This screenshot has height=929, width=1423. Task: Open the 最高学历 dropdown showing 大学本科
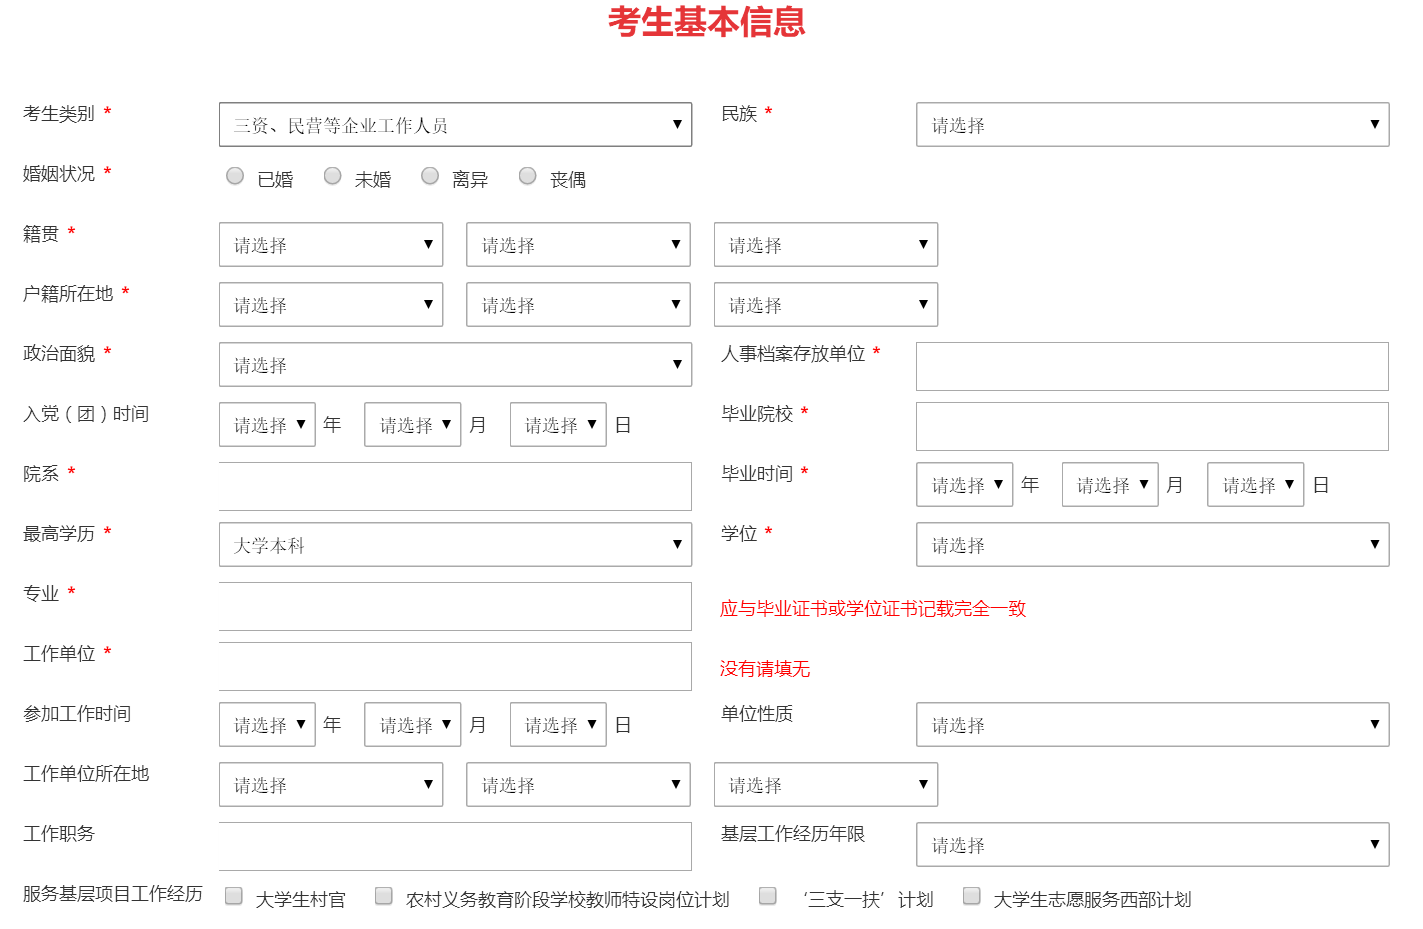(455, 545)
